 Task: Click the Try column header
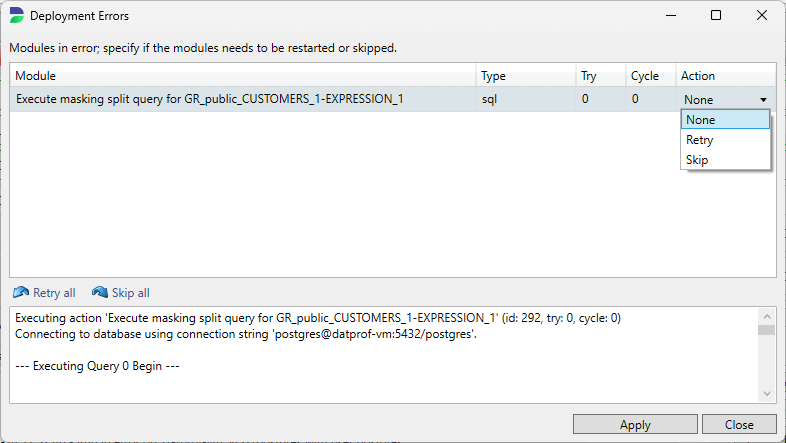[x=600, y=76]
